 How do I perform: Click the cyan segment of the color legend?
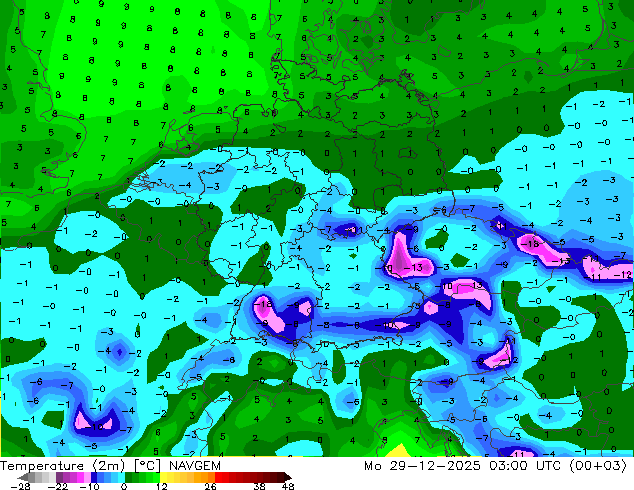pos(121,477)
